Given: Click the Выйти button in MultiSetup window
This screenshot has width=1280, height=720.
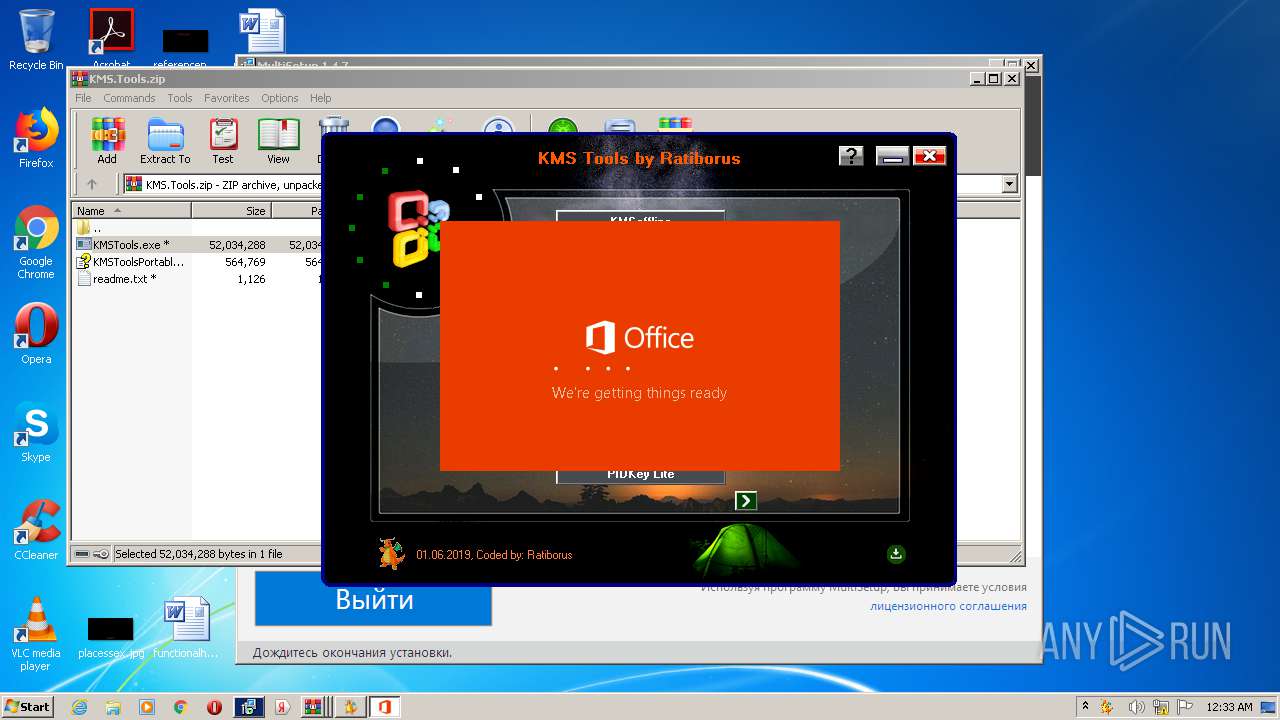Looking at the screenshot, I should pos(373,599).
